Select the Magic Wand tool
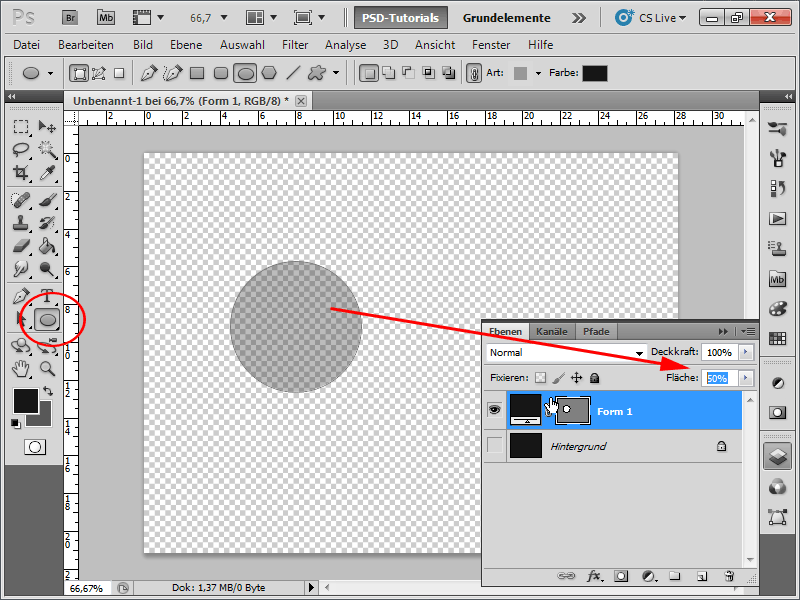 (47, 150)
